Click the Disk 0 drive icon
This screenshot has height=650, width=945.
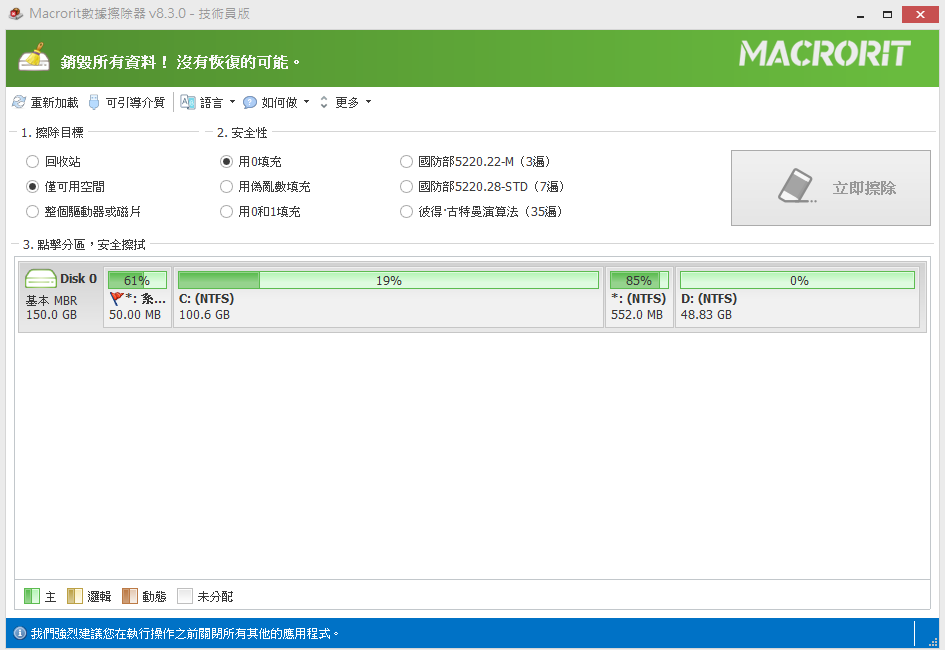[41, 278]
